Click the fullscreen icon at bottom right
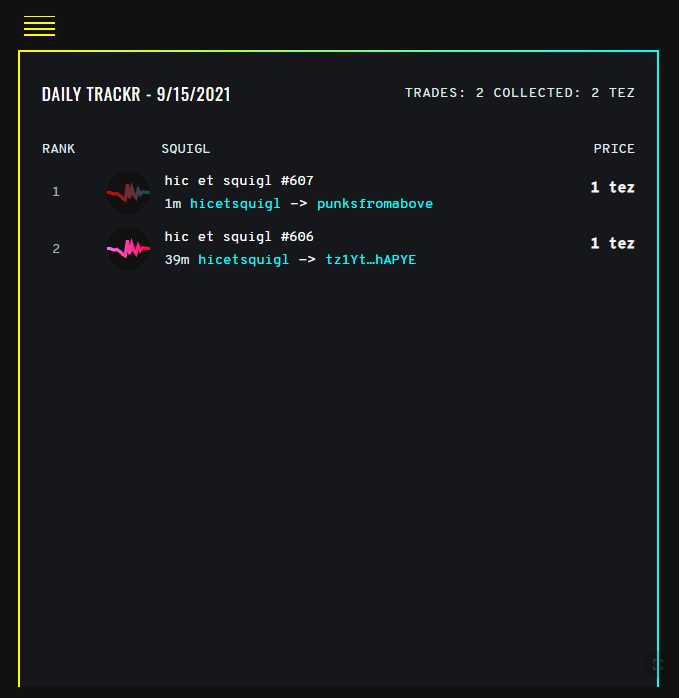 click(x=658, y=665)
